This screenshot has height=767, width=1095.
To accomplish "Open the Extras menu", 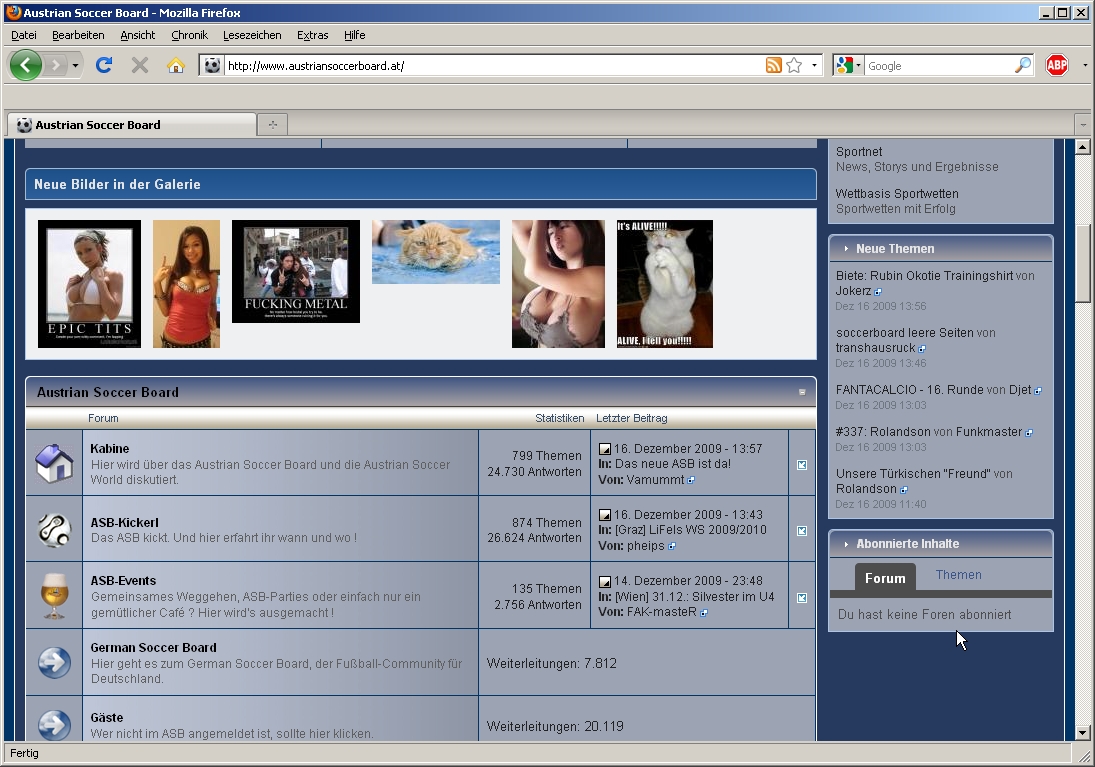I will [x=312, y=35].
